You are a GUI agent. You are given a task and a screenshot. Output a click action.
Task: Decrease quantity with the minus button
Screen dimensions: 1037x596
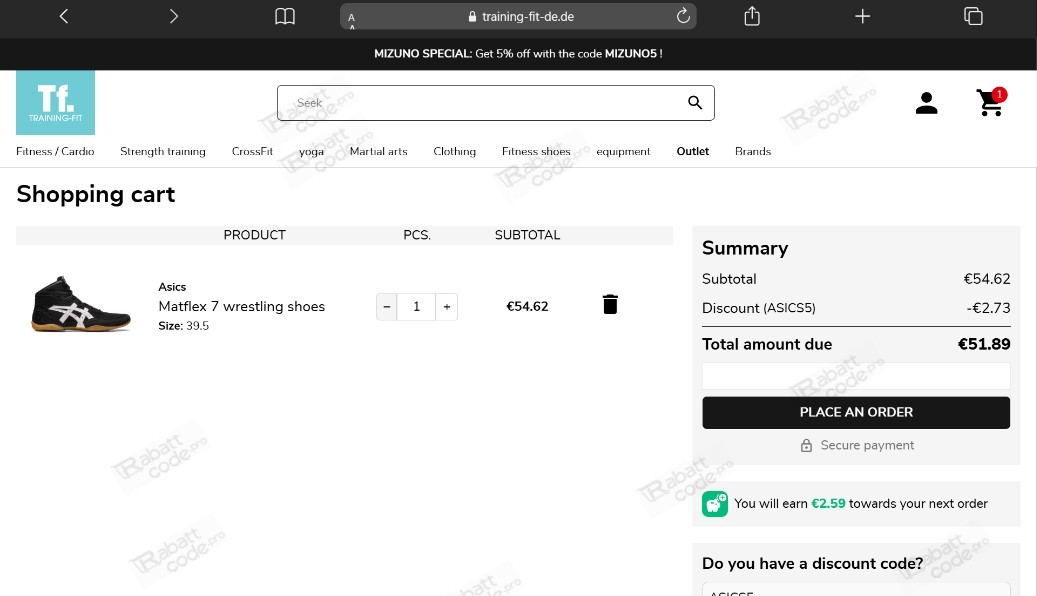387,307
